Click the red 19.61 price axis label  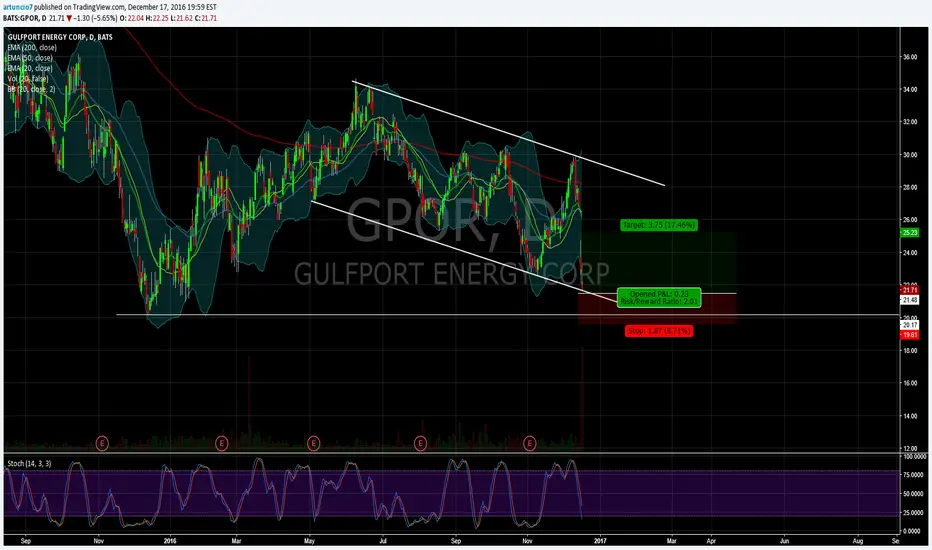pyautogui.click(x=910, y=335)
